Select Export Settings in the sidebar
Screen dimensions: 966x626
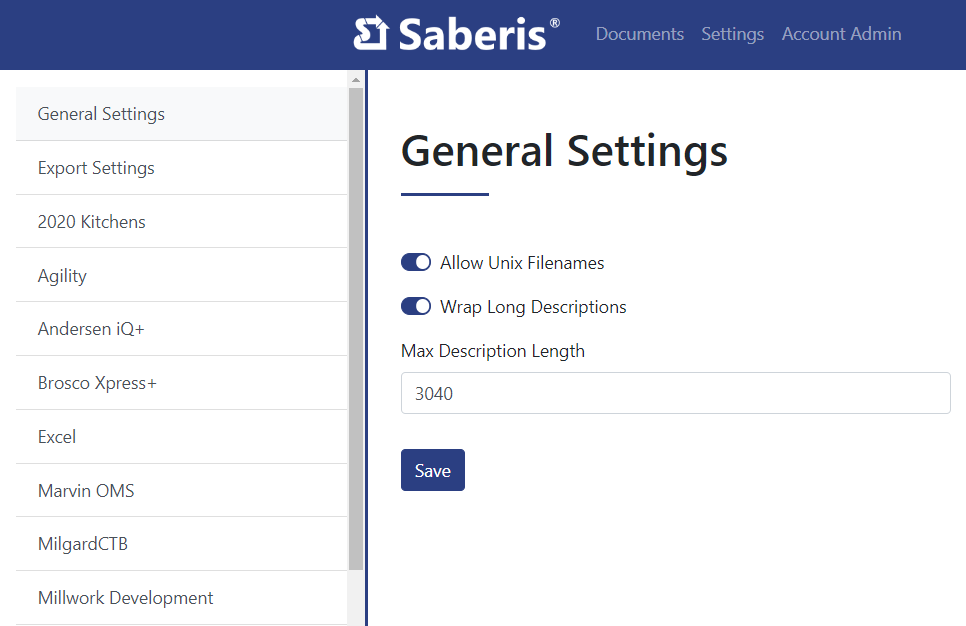point(96,167)
